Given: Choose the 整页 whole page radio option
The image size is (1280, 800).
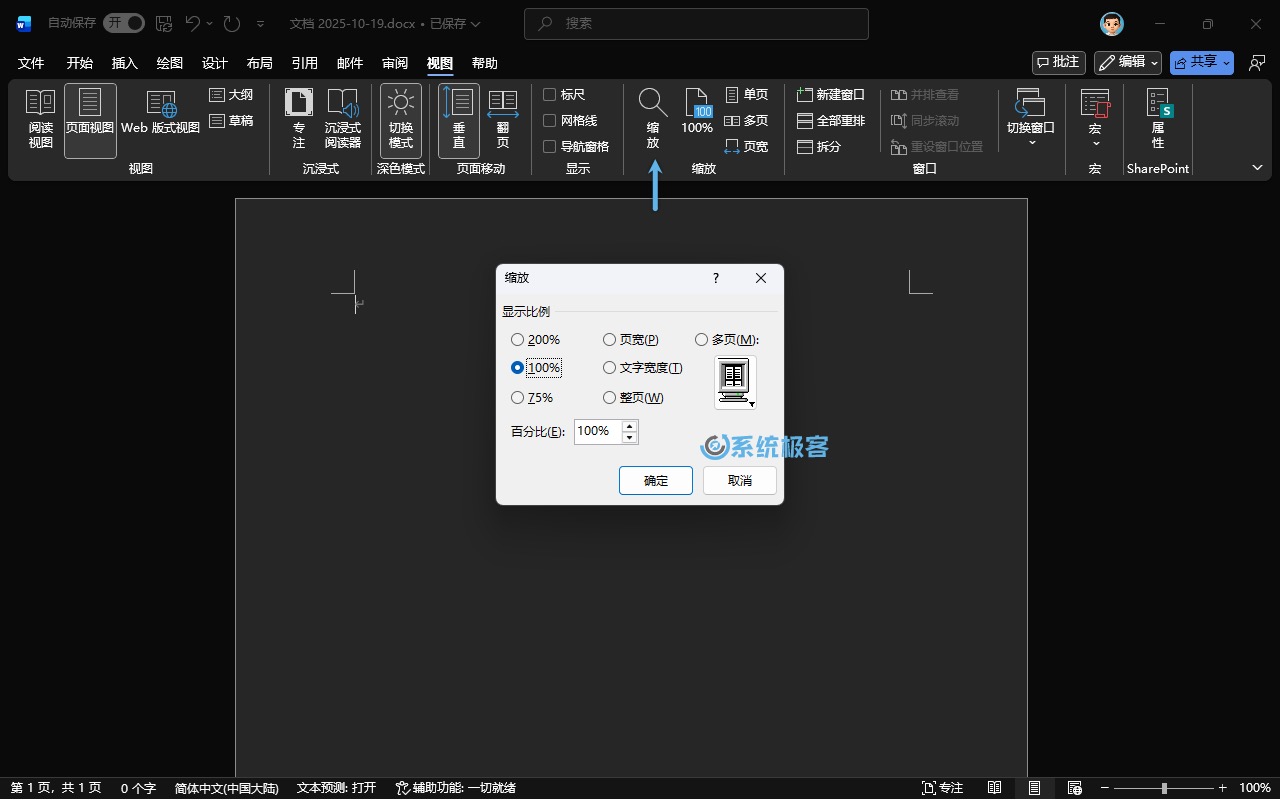Looking at the screenshot, I should click(609, 398).
